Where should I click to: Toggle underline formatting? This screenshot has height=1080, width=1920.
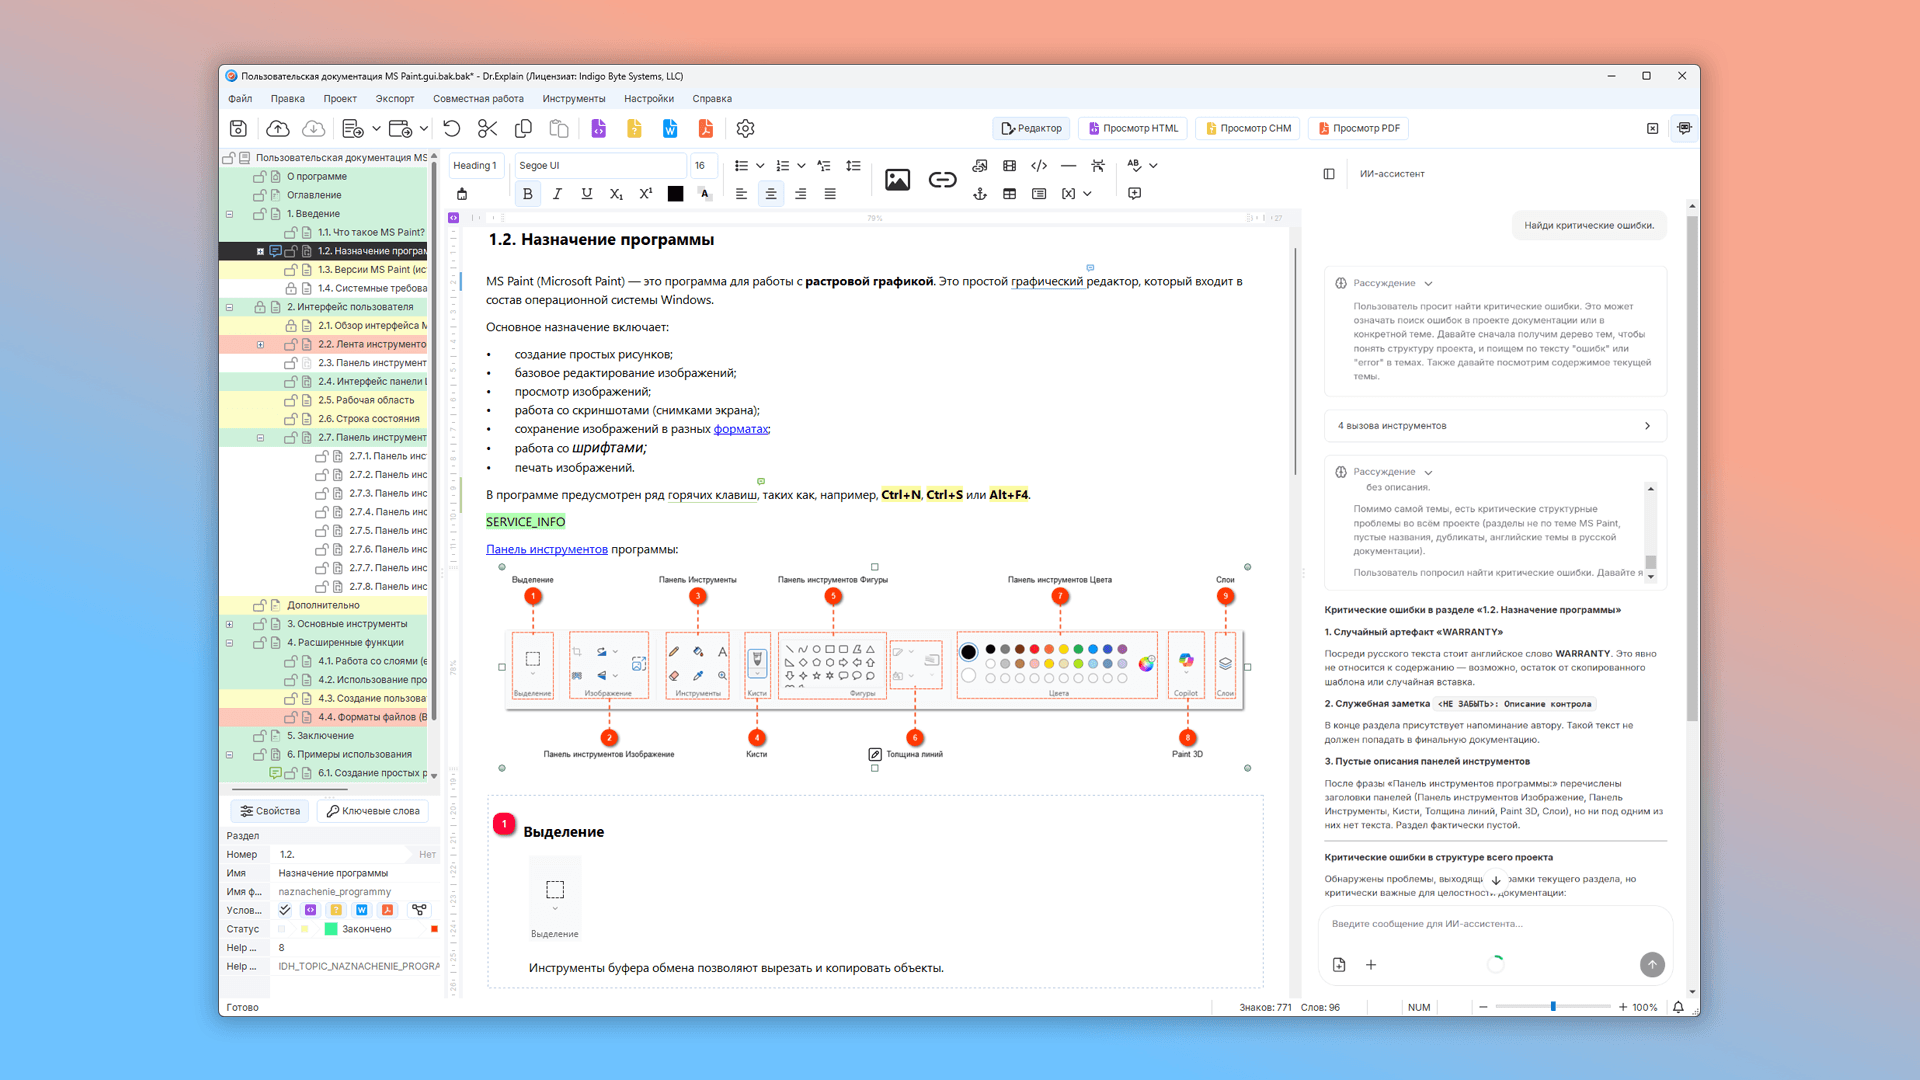(587, 194)
